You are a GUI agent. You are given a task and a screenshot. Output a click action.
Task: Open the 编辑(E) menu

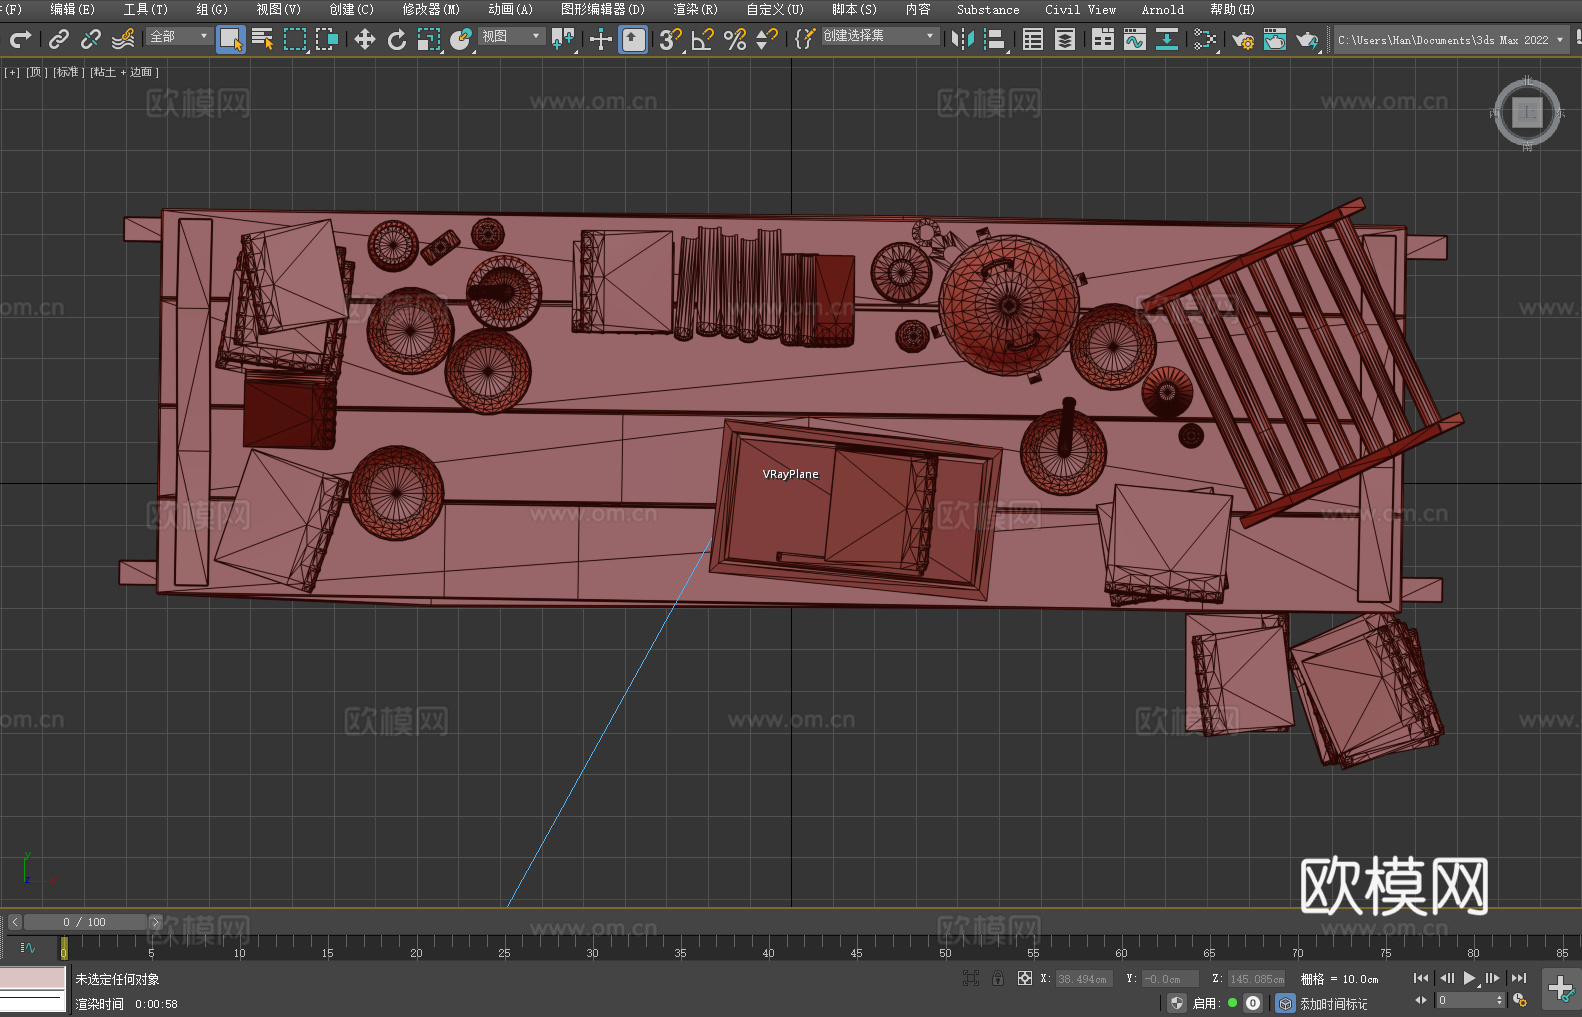[x=72, y=9]
